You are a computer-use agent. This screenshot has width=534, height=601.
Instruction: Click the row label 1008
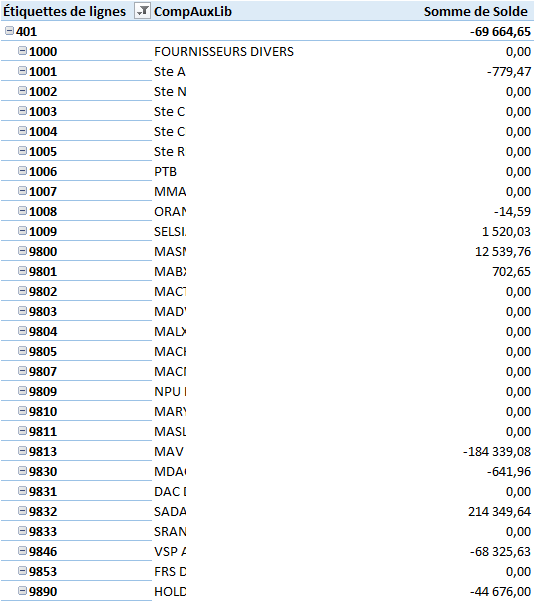(x=43, y=211)
